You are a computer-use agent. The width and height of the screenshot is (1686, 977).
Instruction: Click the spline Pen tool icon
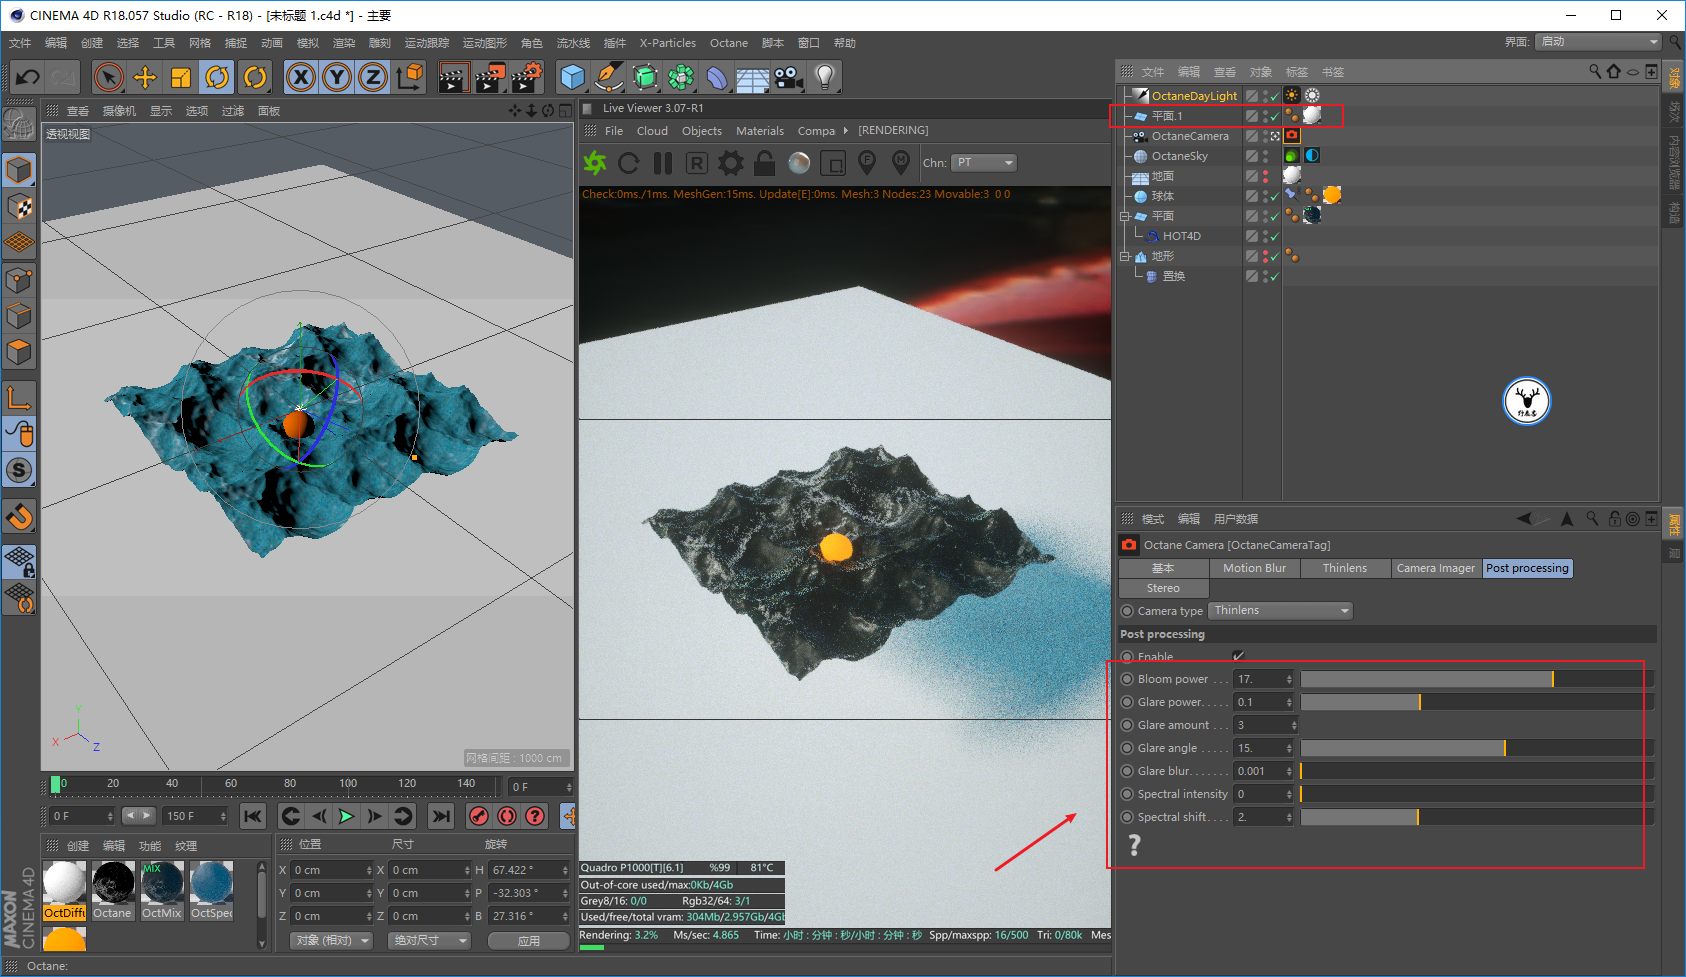[x=608, y=77]
